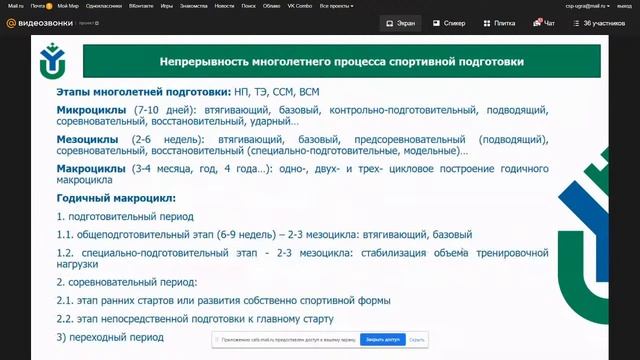Open the Mail.ru link
640x360 pixels.
16,6
